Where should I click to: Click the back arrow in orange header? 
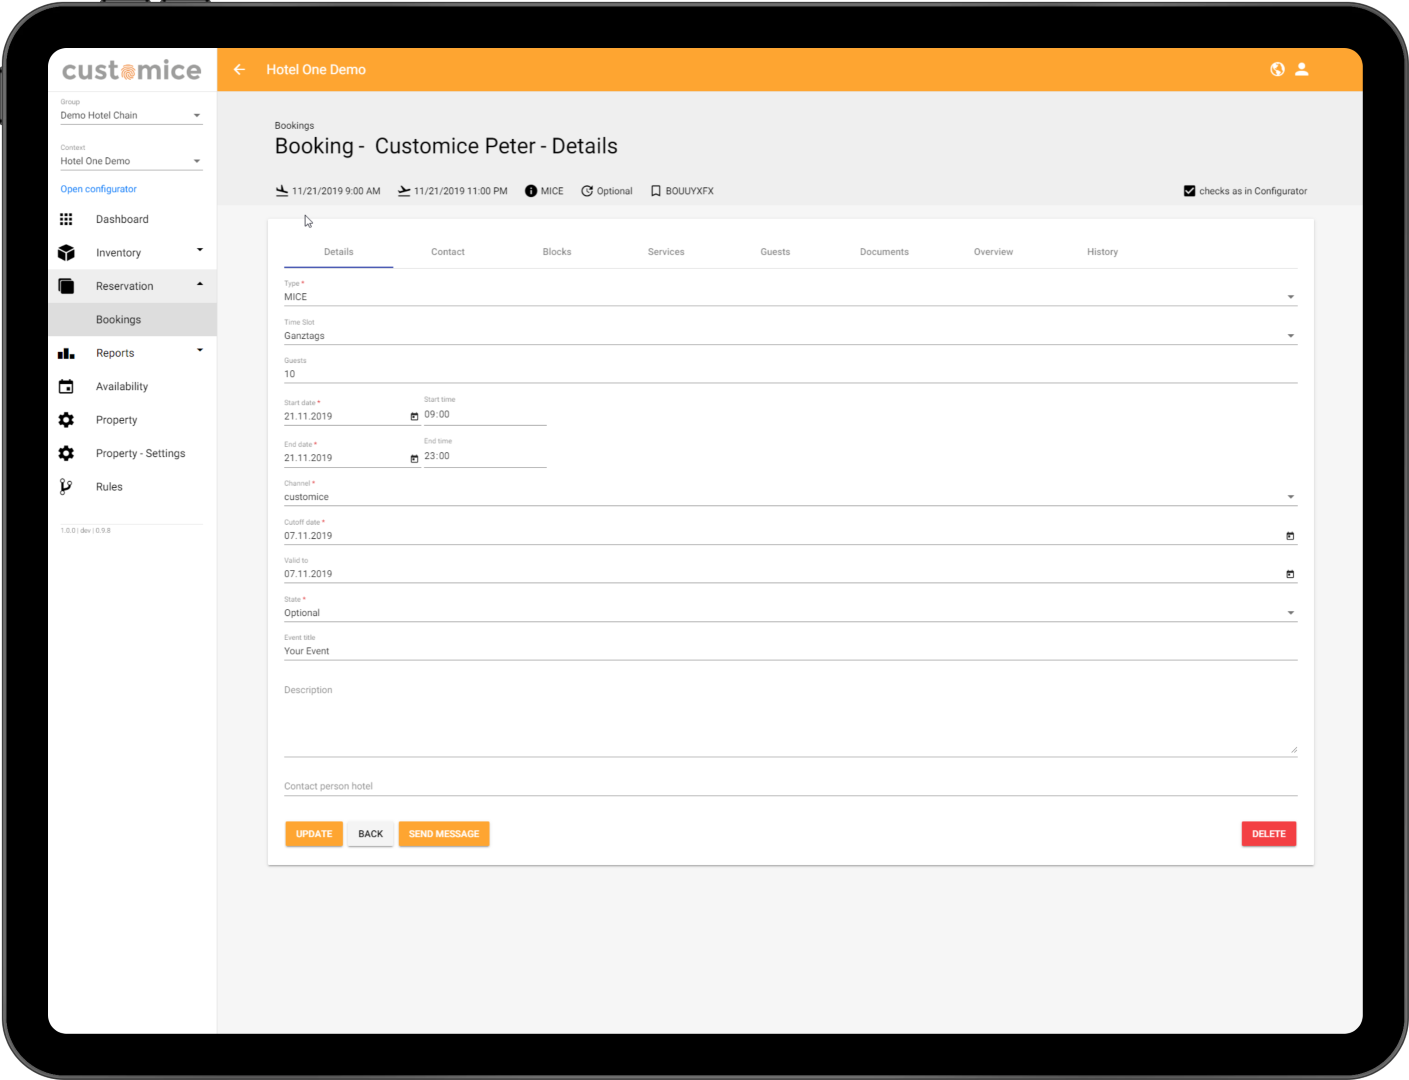(x=239, y=70)
